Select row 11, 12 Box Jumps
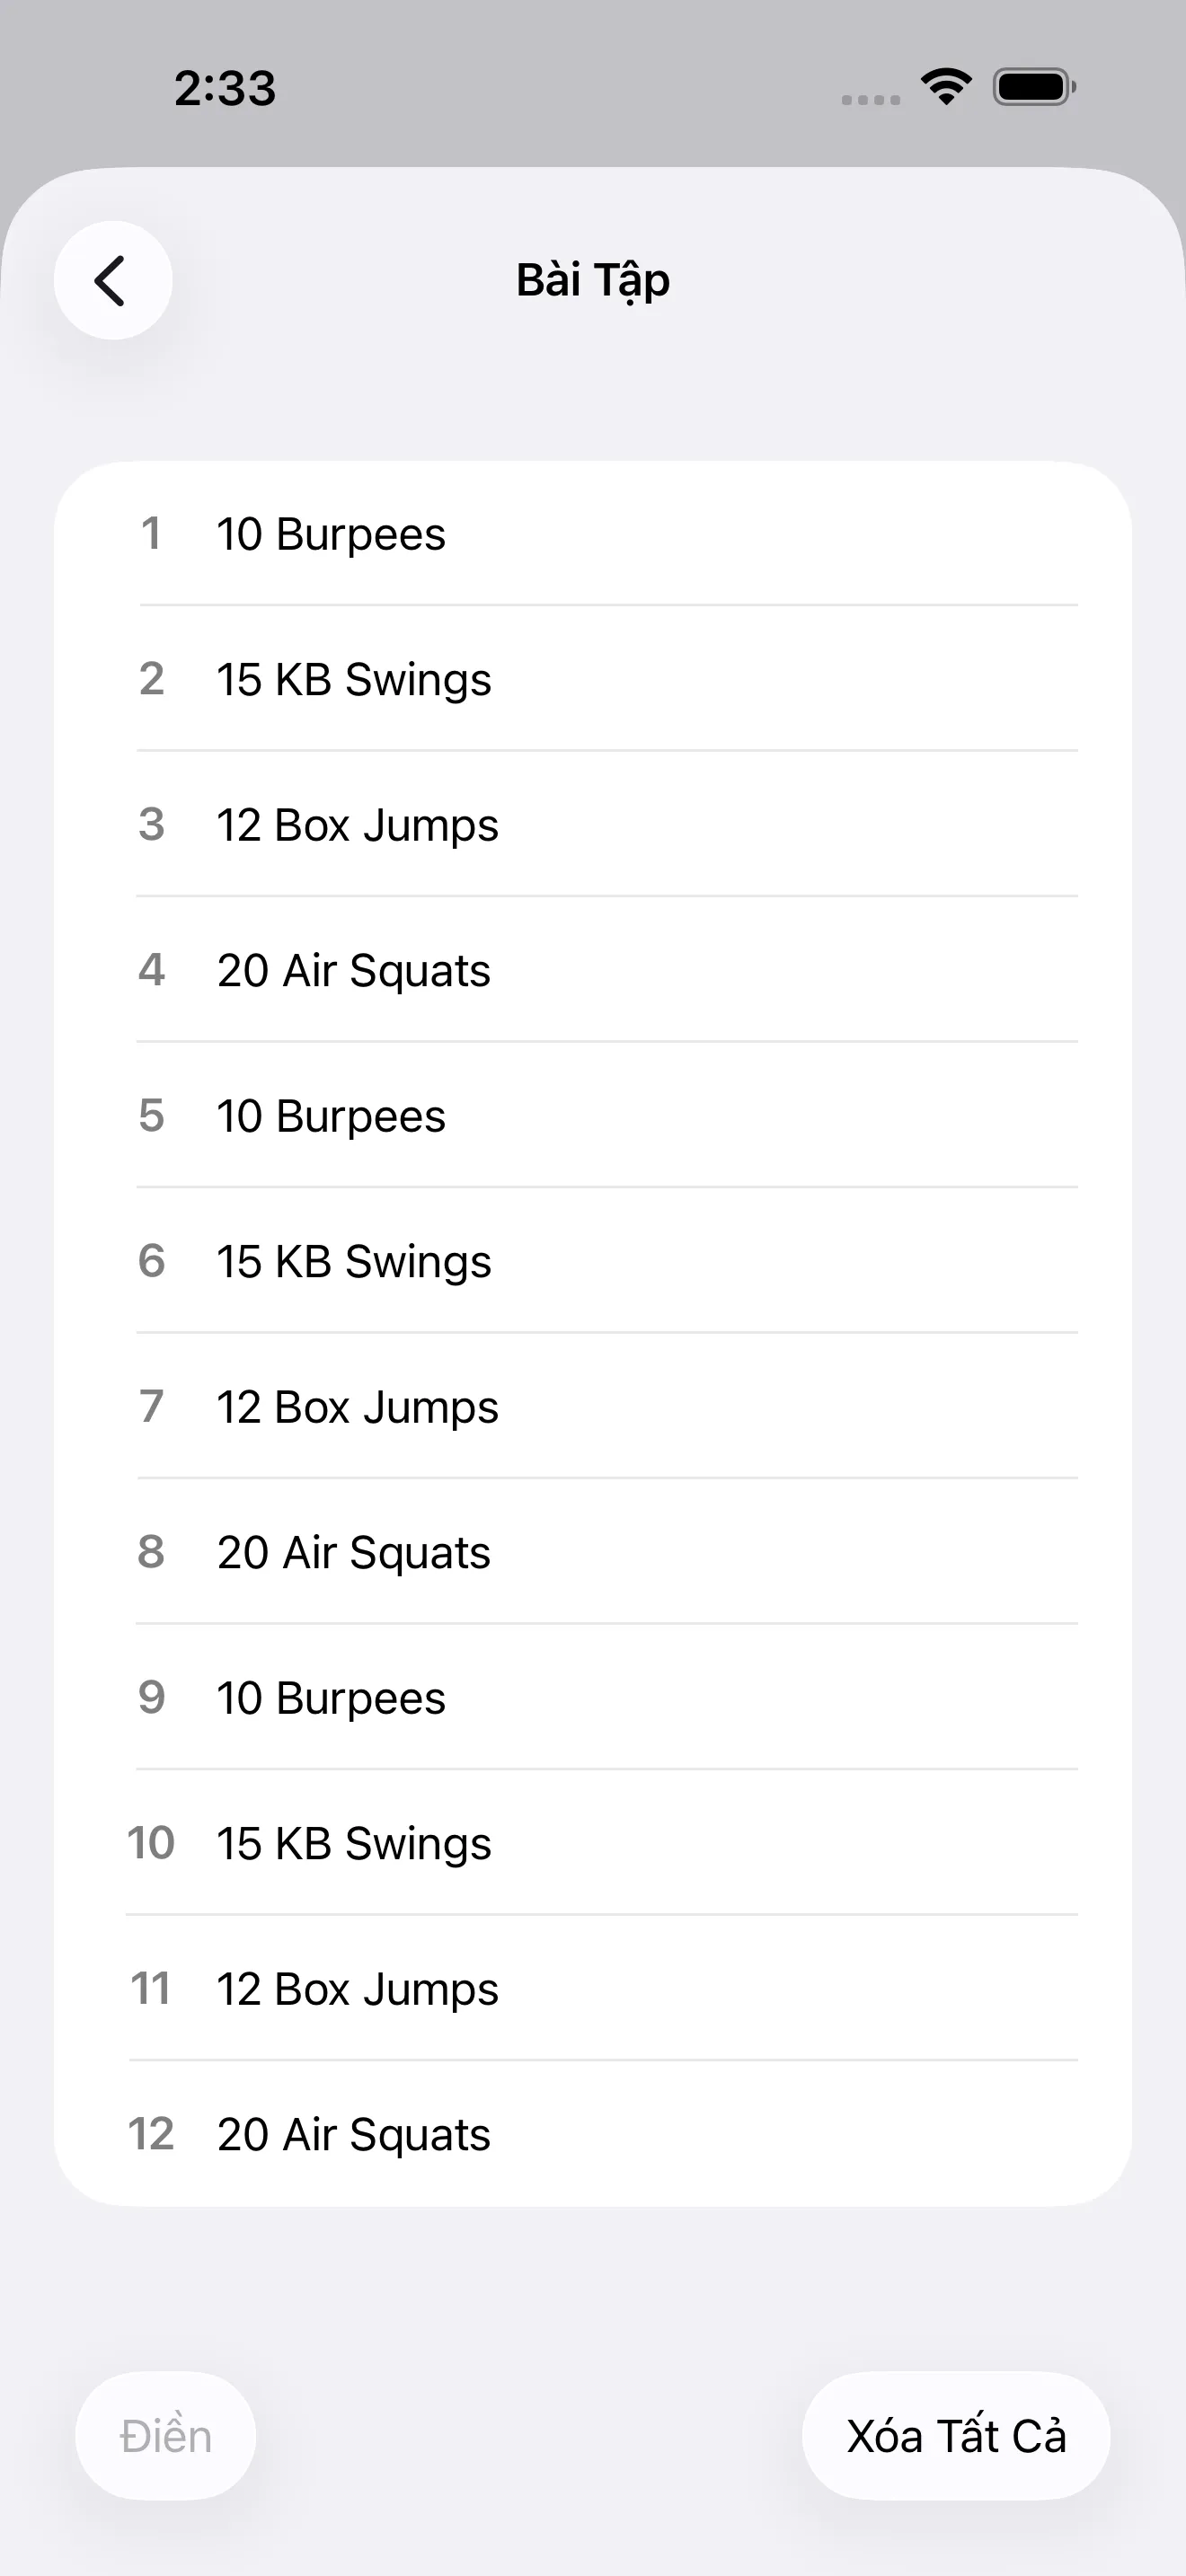 pyautogui.click(x=592, y=1989)
